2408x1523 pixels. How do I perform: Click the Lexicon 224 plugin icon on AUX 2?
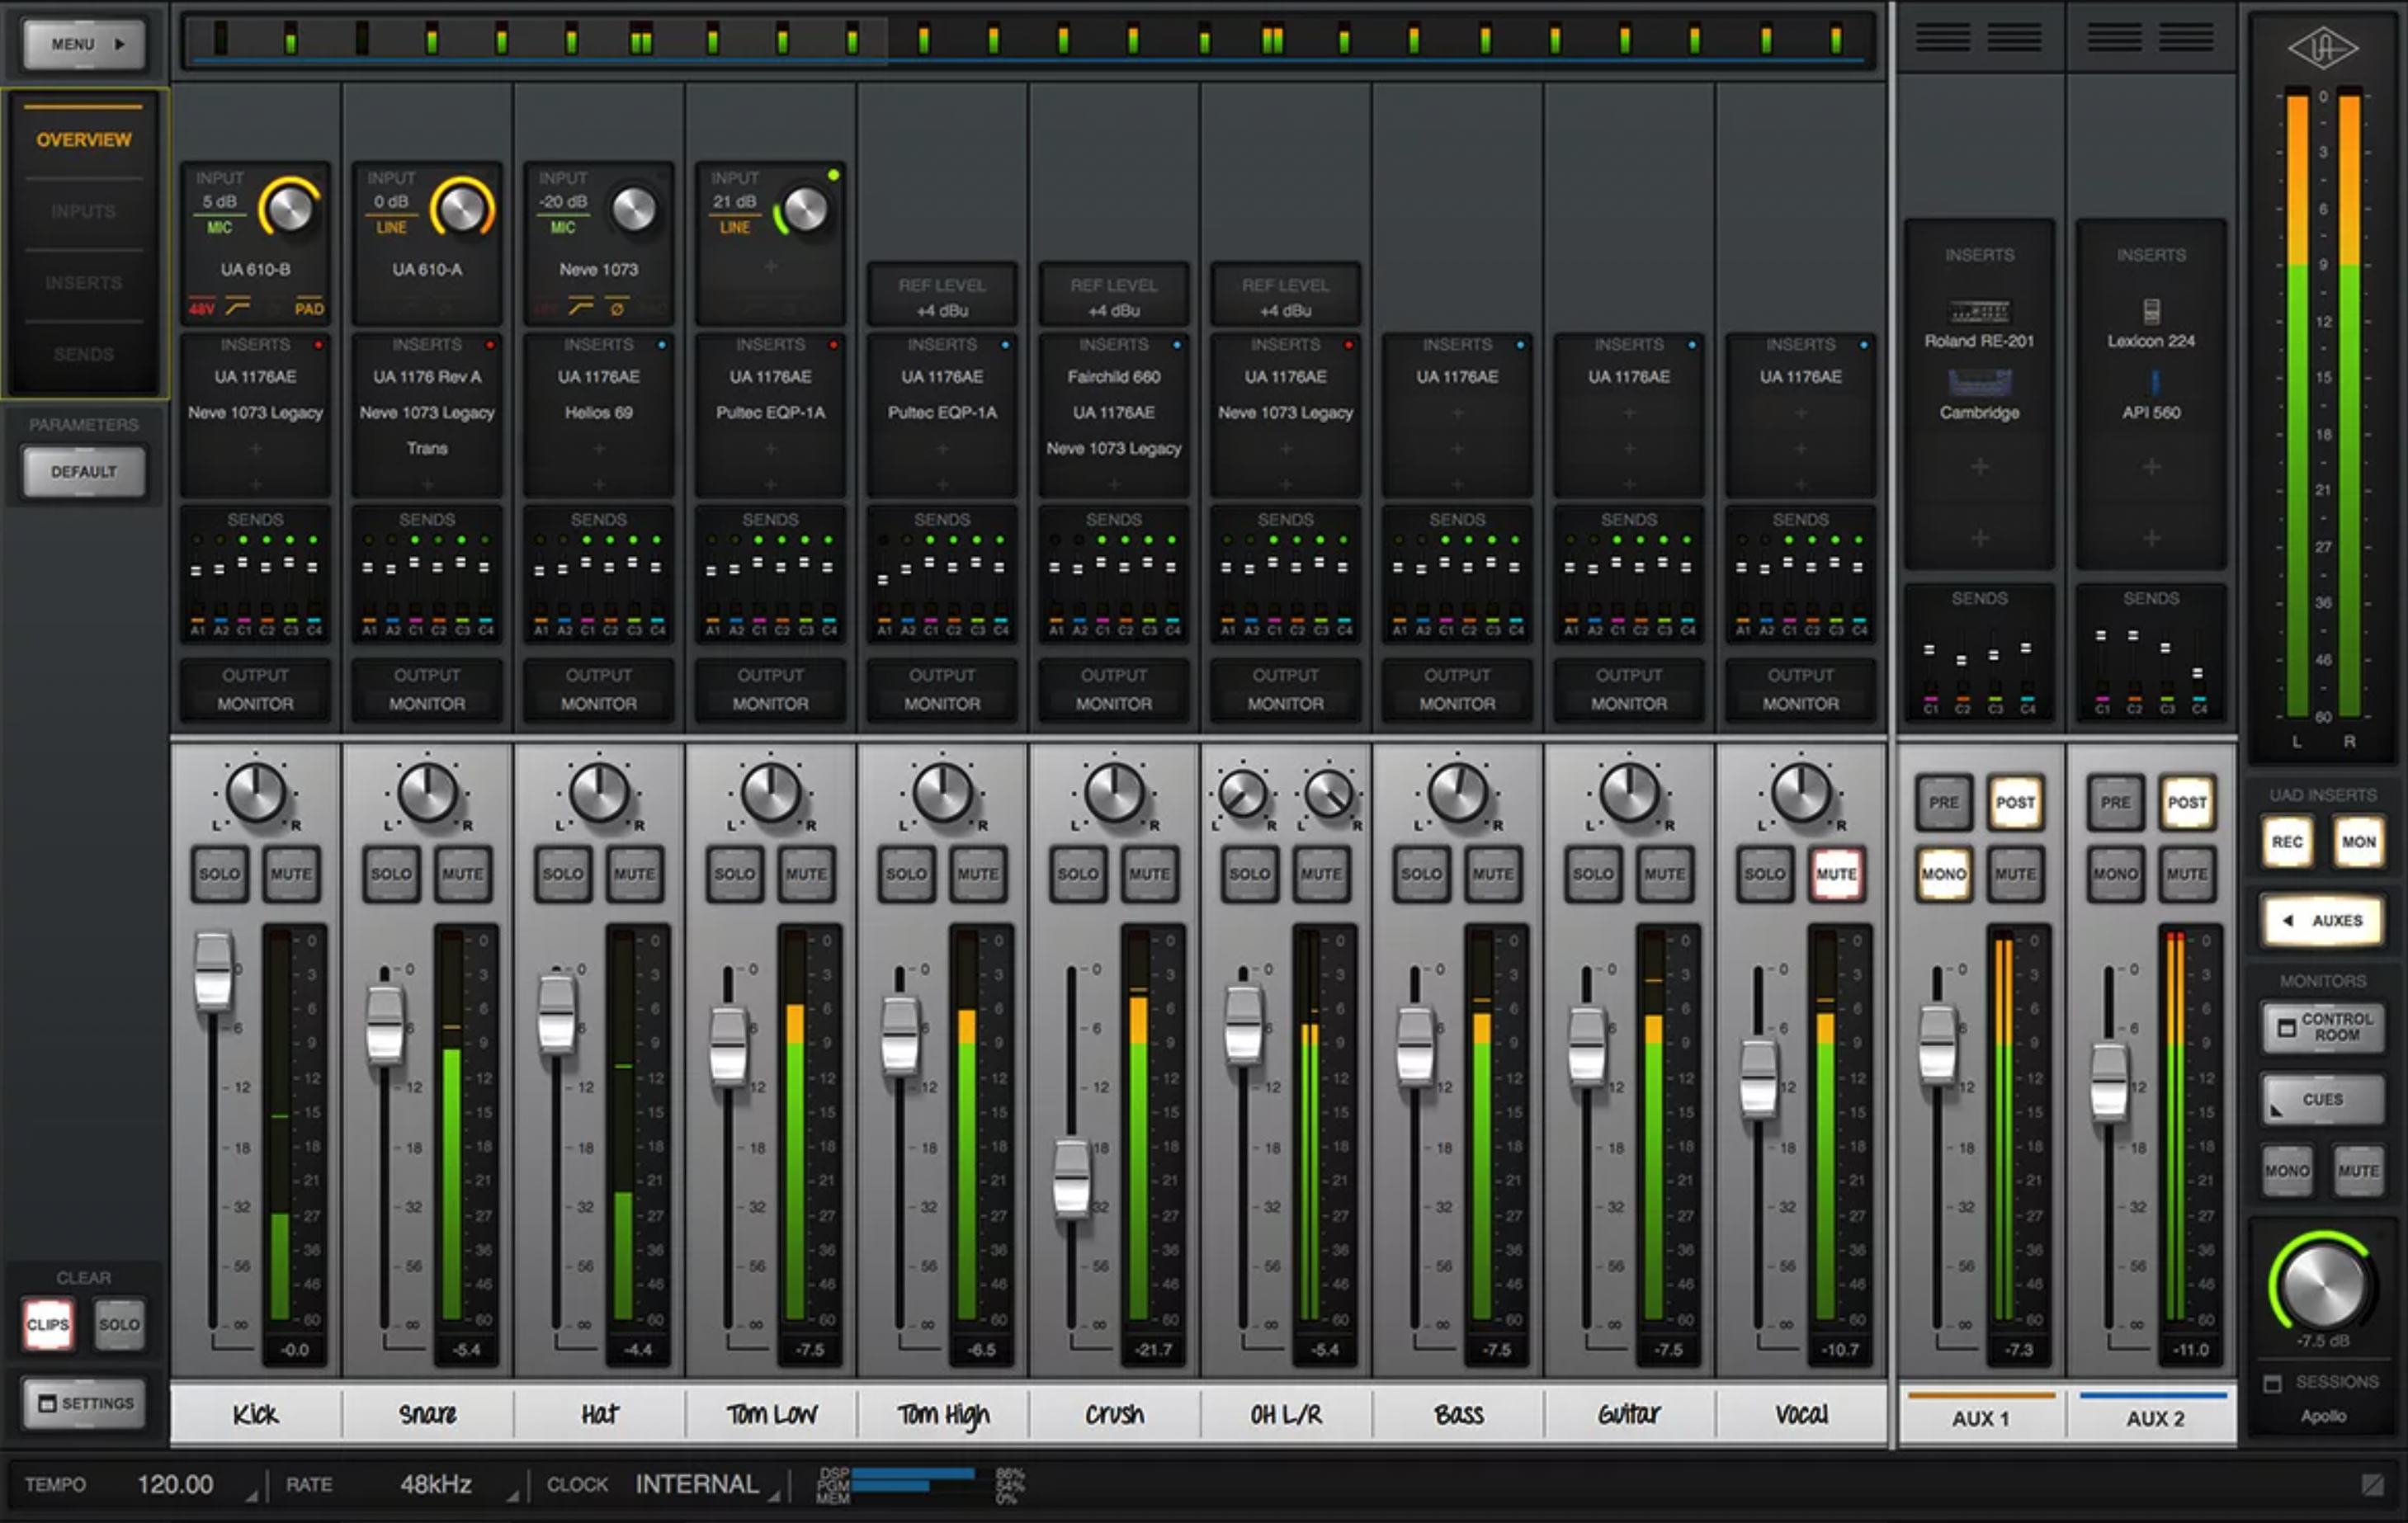tap(2151, 311)
